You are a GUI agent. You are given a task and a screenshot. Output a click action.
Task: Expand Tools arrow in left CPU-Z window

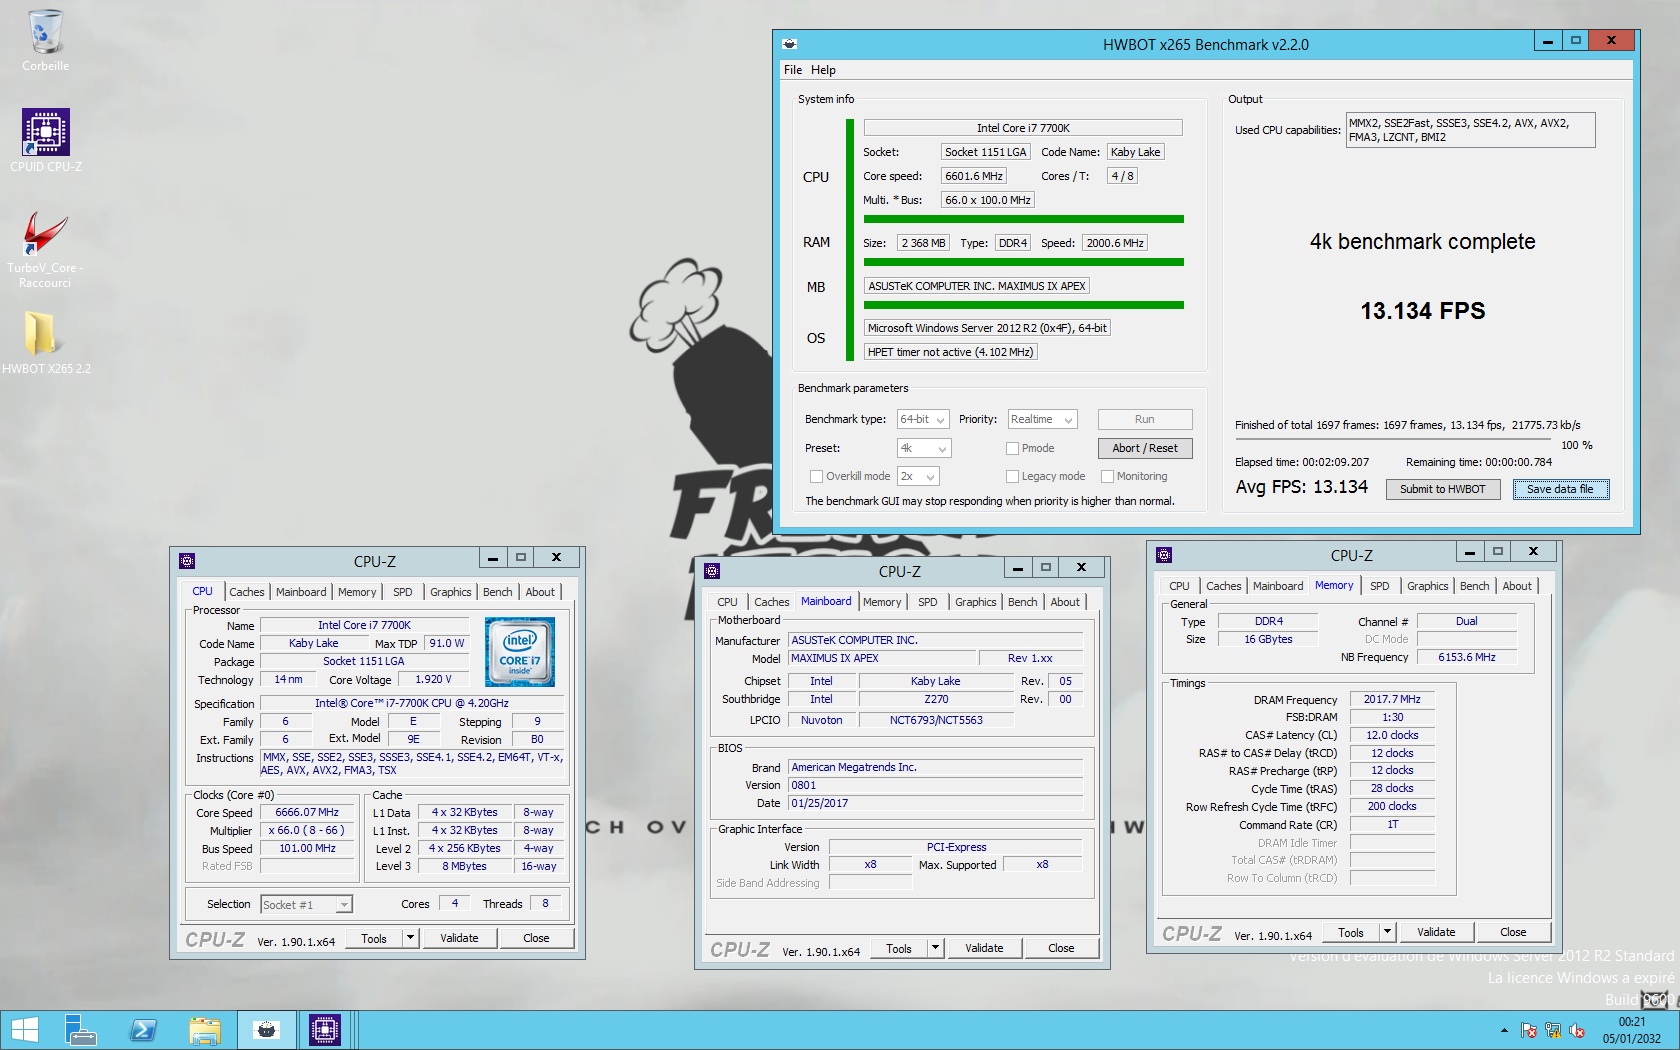(x=410, y=938)
